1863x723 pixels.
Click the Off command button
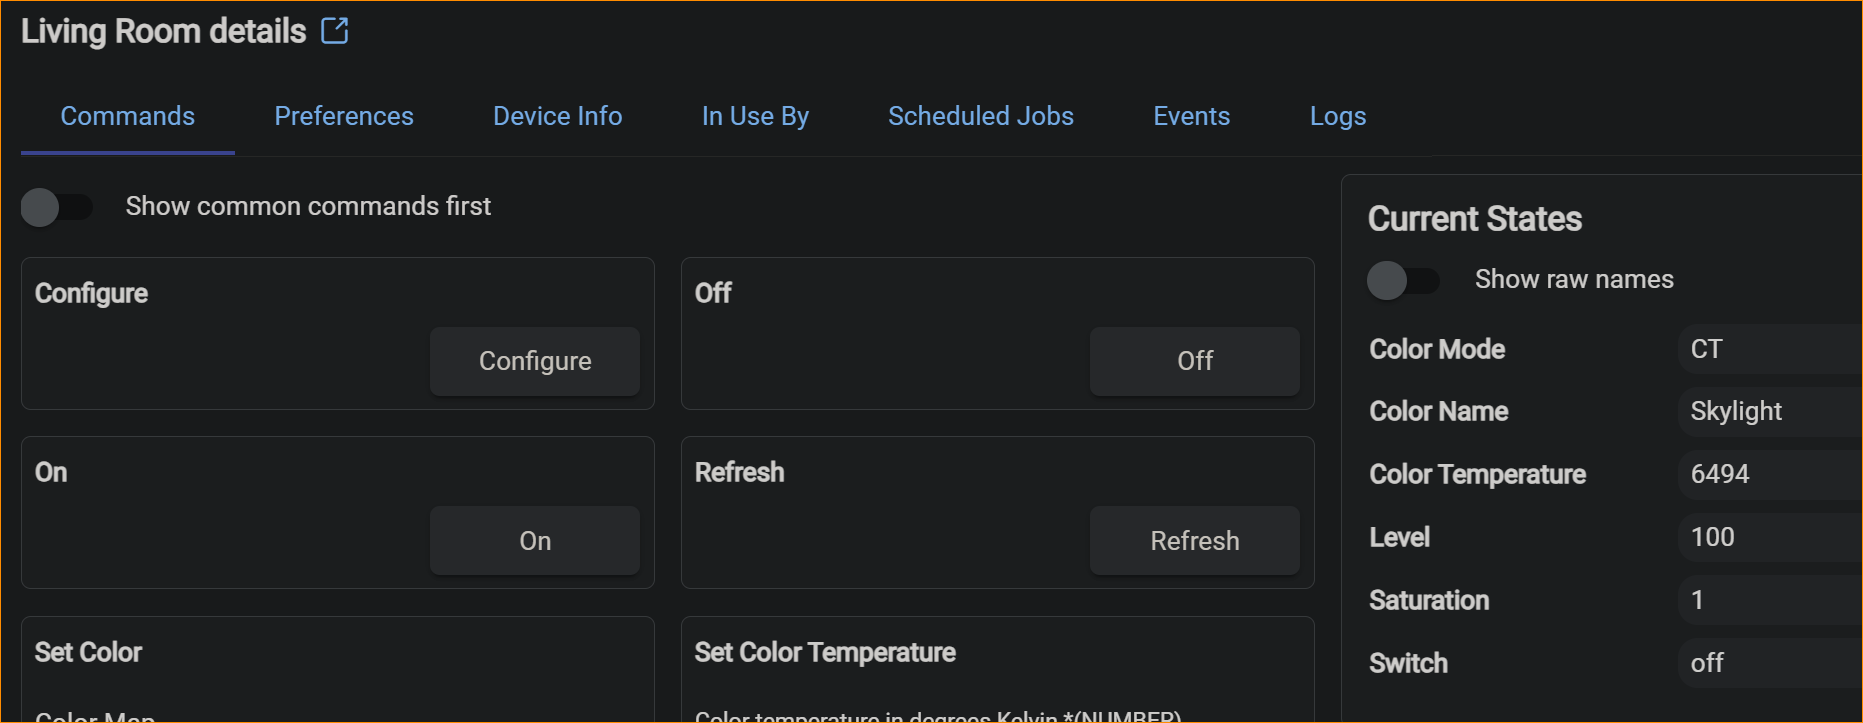tap(1194, 361)
